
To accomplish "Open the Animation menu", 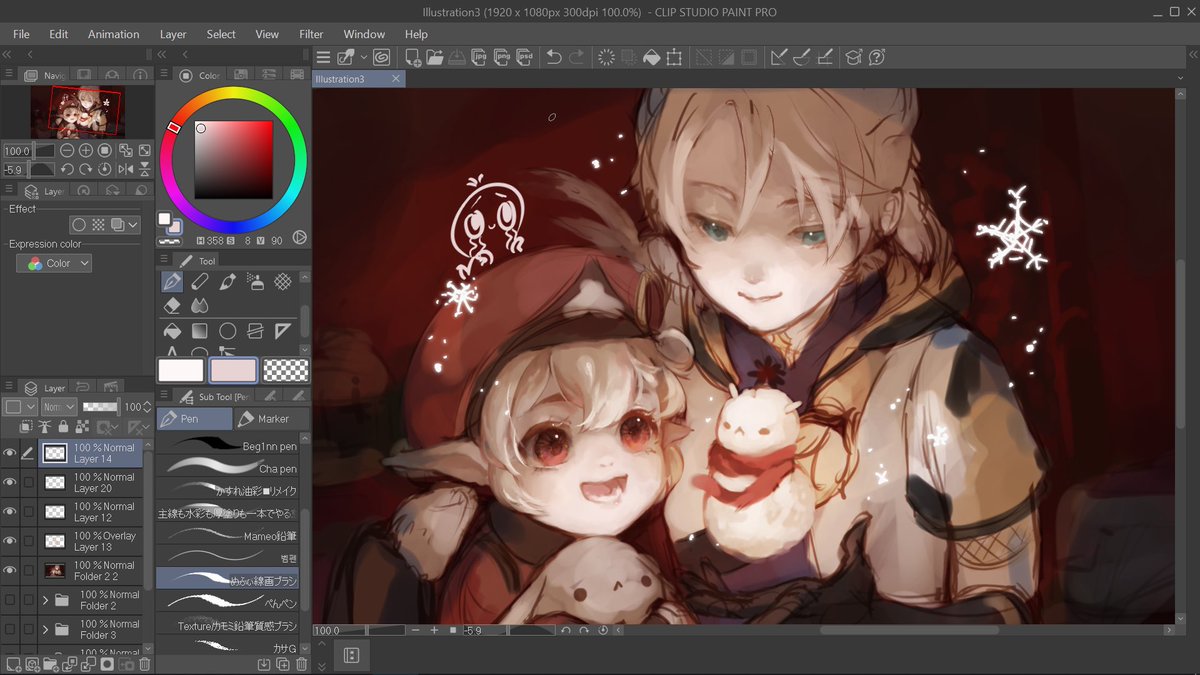I will [113, 33].
